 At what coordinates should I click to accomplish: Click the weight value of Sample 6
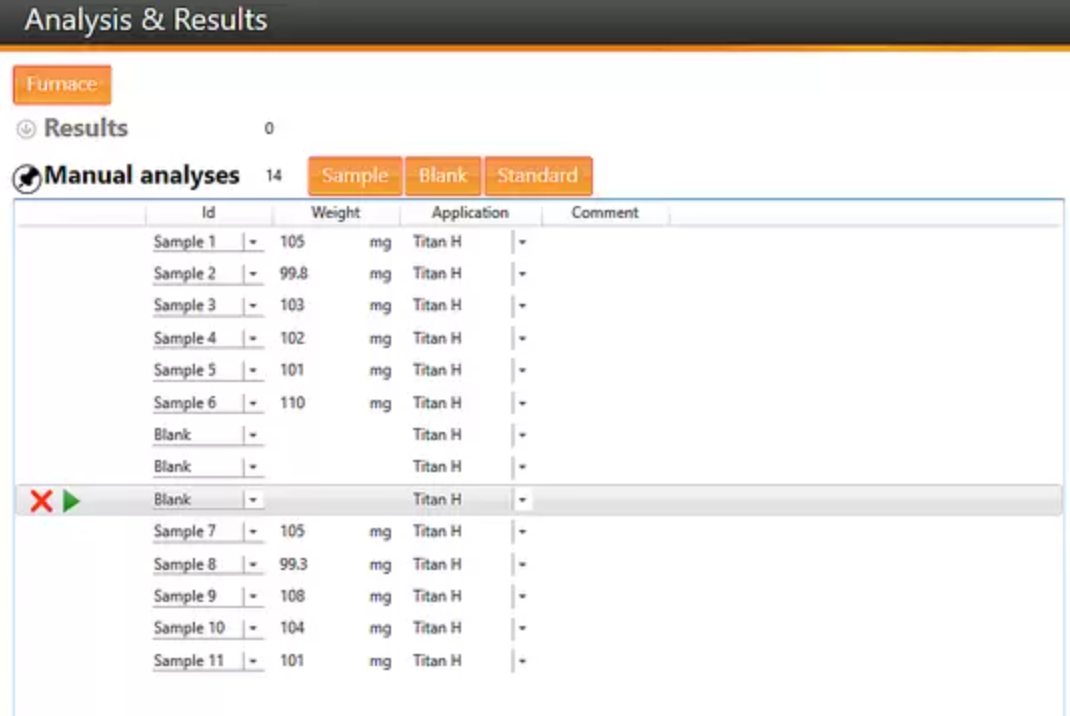(293, 403)
